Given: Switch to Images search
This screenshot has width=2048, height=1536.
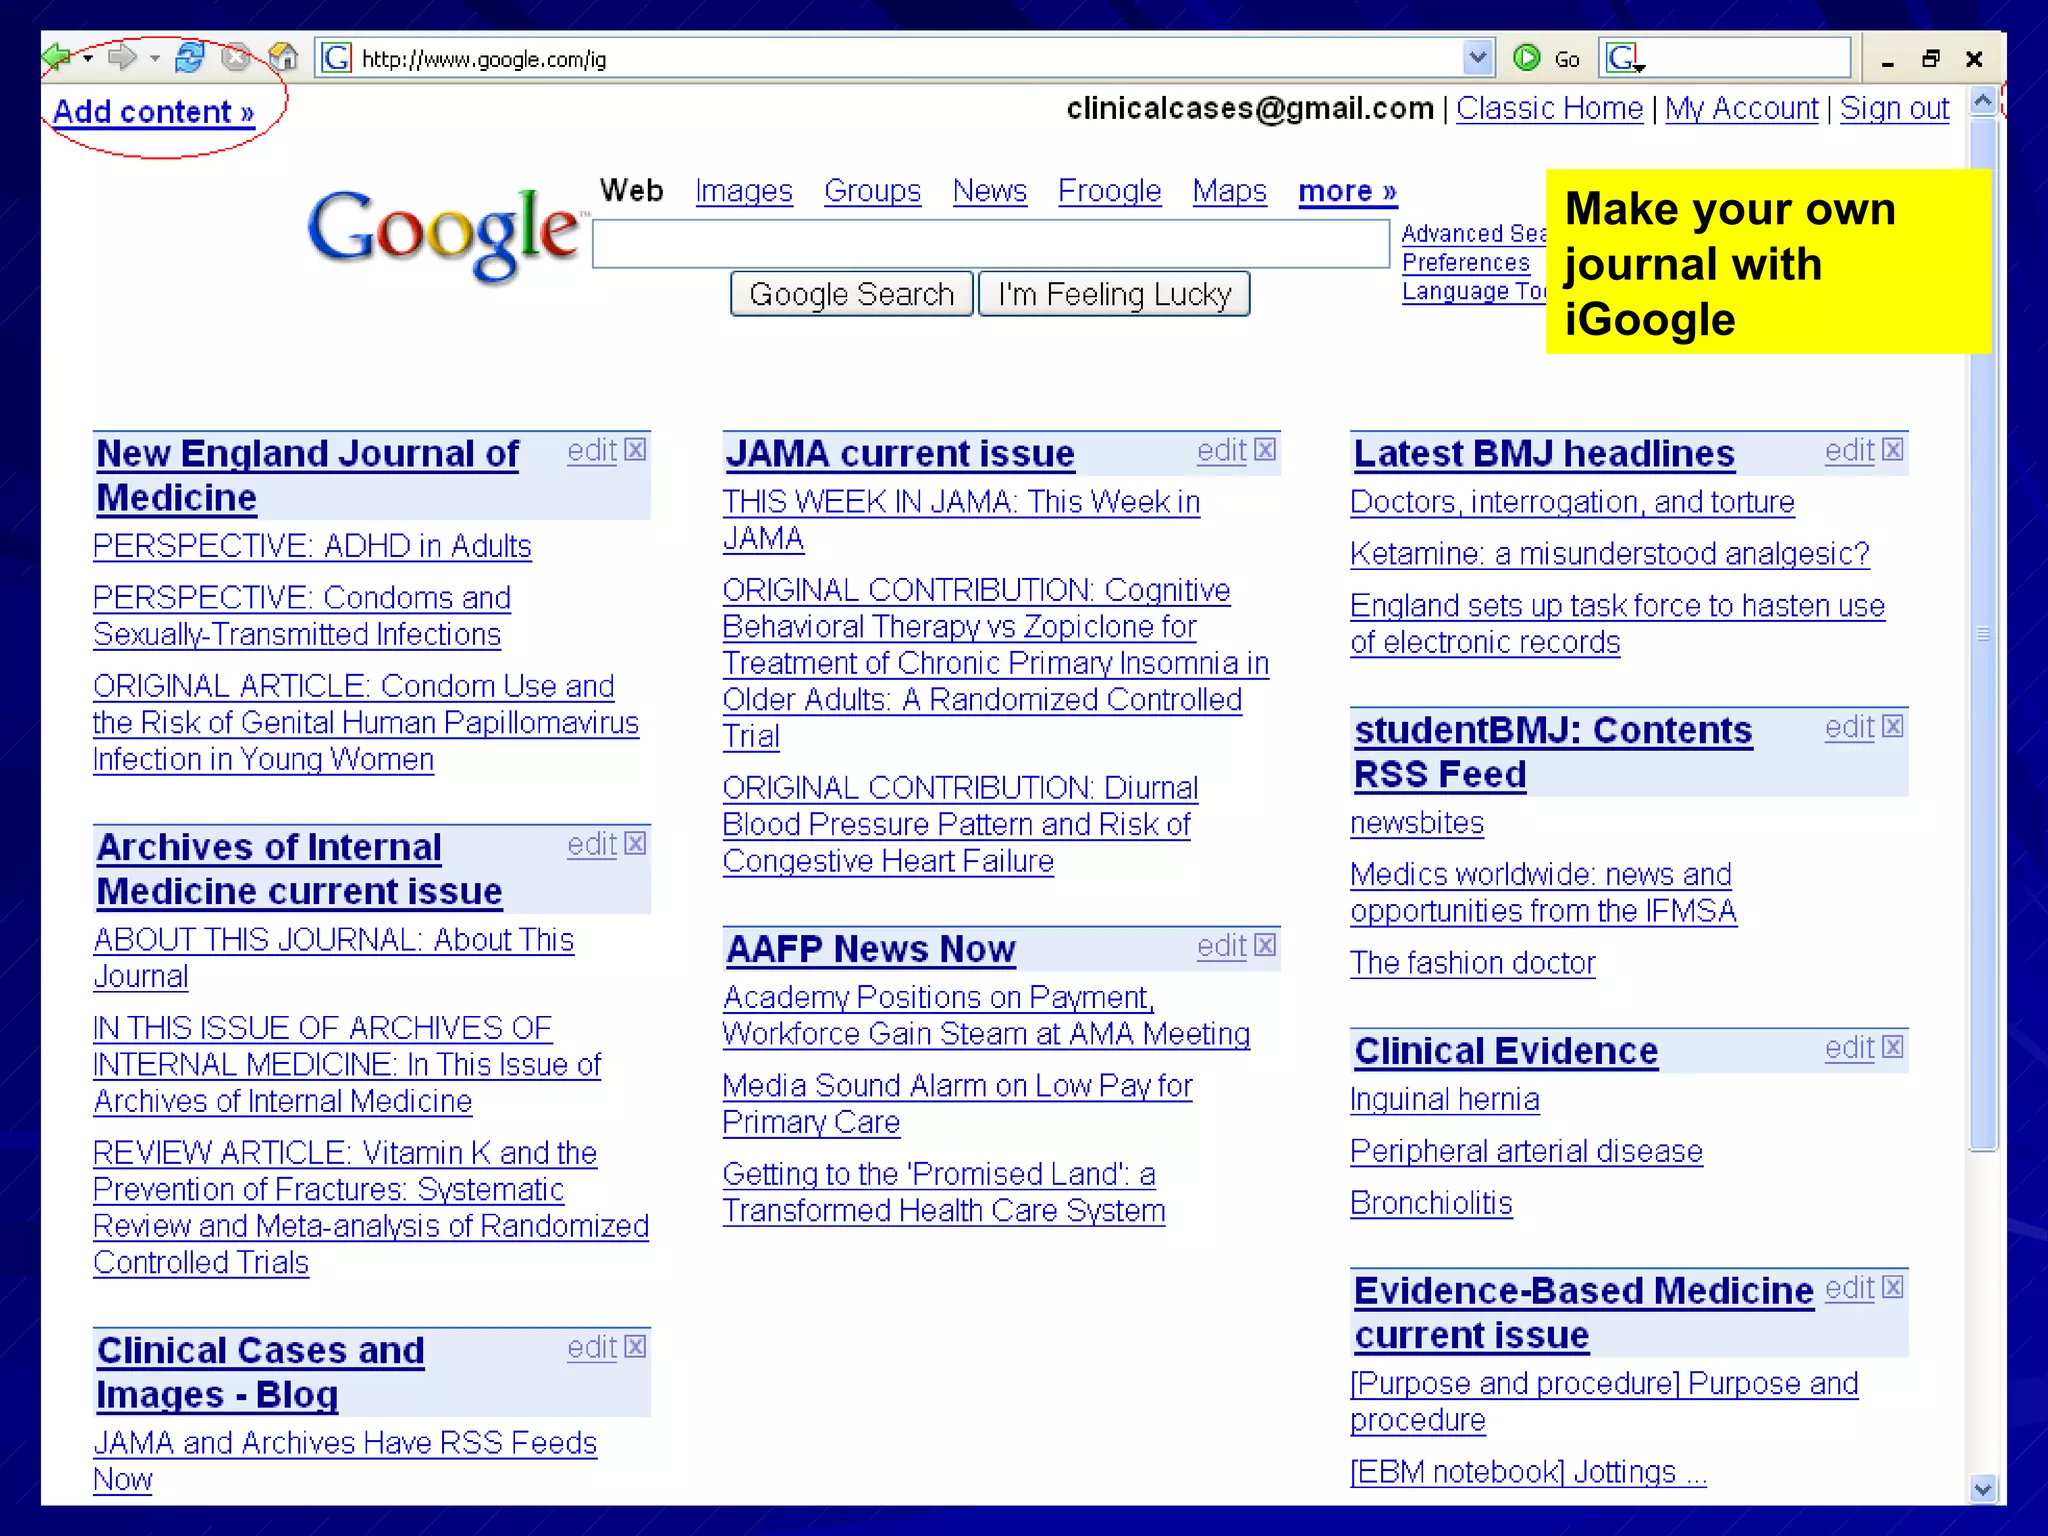Looking at the screenshot, I should [x=744, y=191].
